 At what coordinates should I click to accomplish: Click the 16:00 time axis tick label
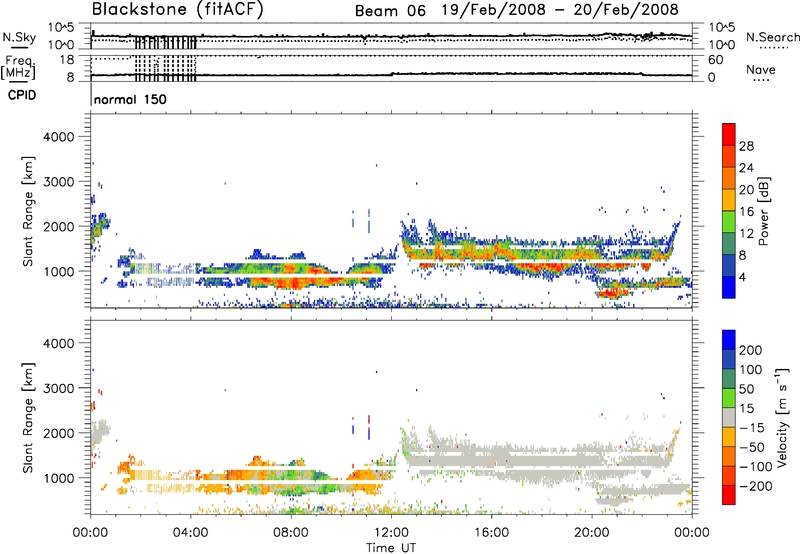(491, 533)
